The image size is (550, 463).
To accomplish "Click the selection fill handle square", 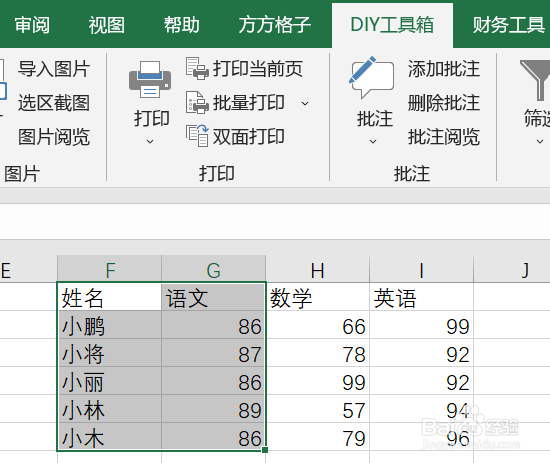I will (x=265, y=450).
